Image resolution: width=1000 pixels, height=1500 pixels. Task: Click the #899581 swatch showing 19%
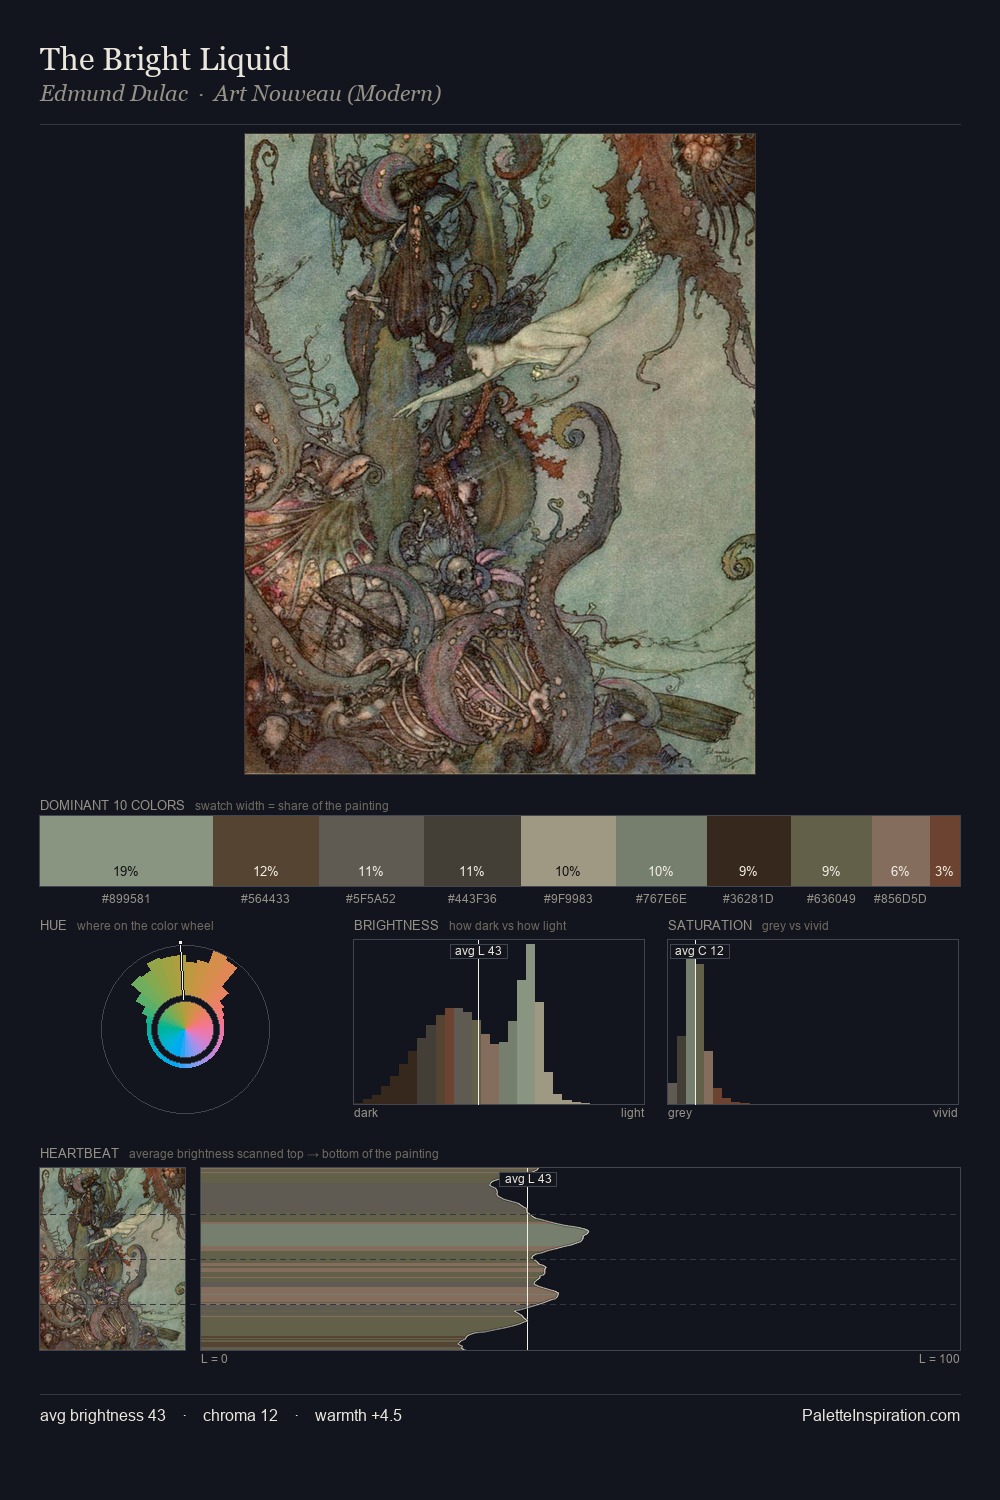point(126,851)
